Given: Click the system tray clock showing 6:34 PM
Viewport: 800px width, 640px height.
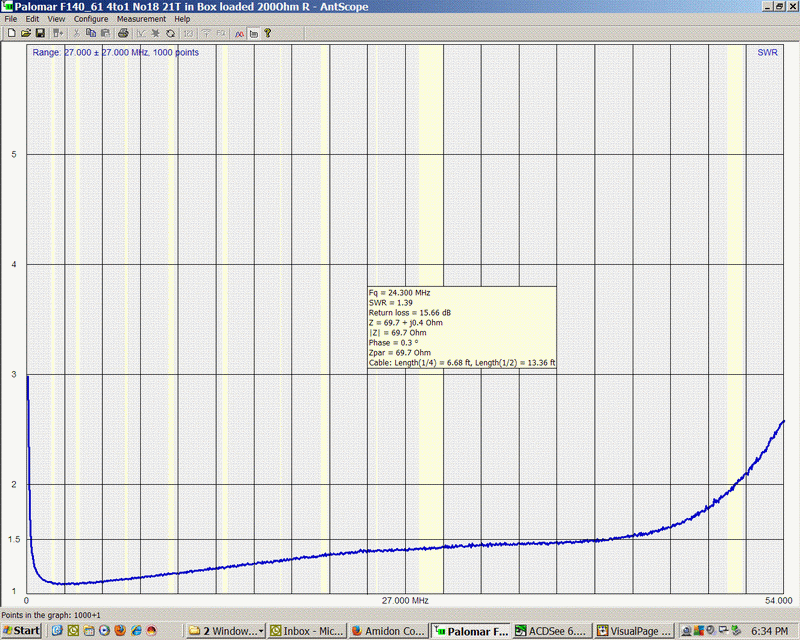Looking at the screenshot, I should [x=769, y=631].
